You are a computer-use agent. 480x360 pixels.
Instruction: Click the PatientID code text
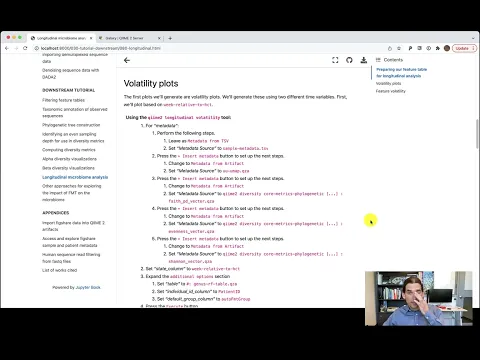(229, 292)
